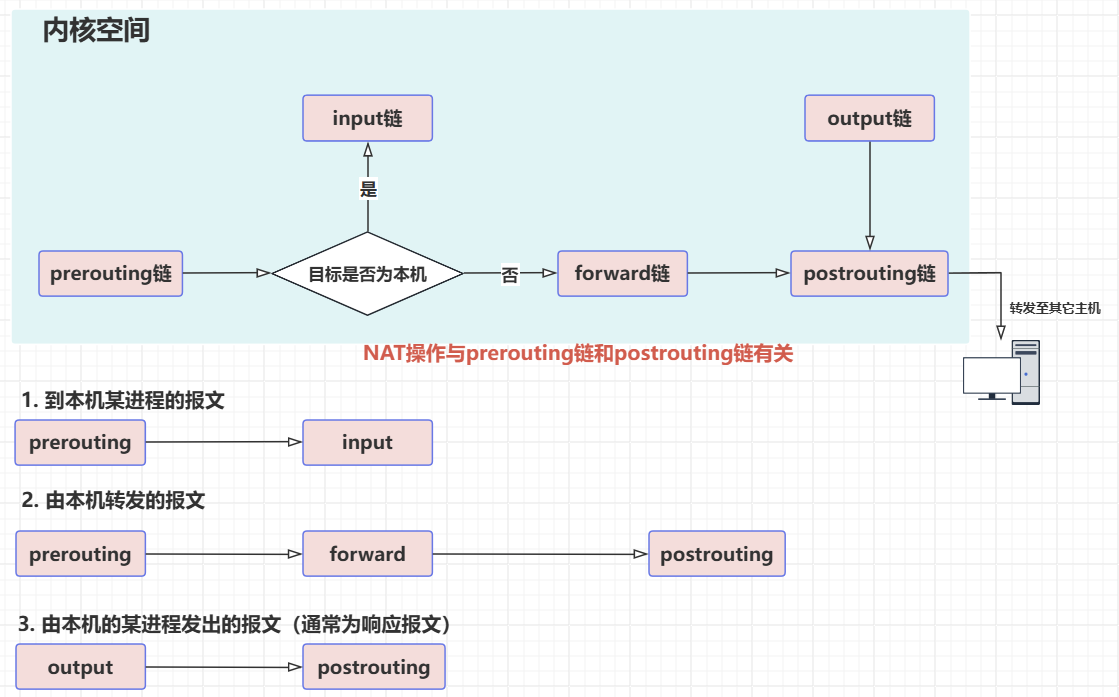Click the postrouting box right of forward

point(716,554)
